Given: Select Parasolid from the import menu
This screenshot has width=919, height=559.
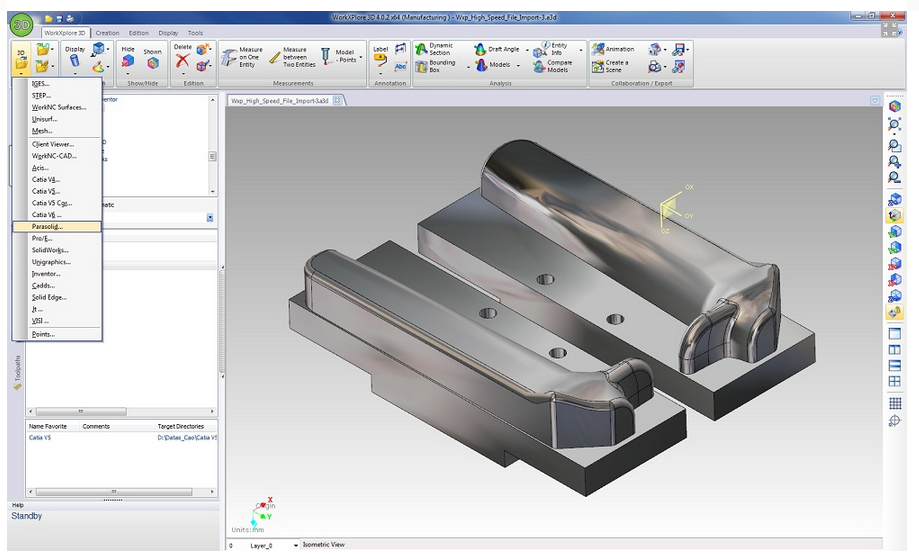Looking at the screenshot, I should point(47,226).
